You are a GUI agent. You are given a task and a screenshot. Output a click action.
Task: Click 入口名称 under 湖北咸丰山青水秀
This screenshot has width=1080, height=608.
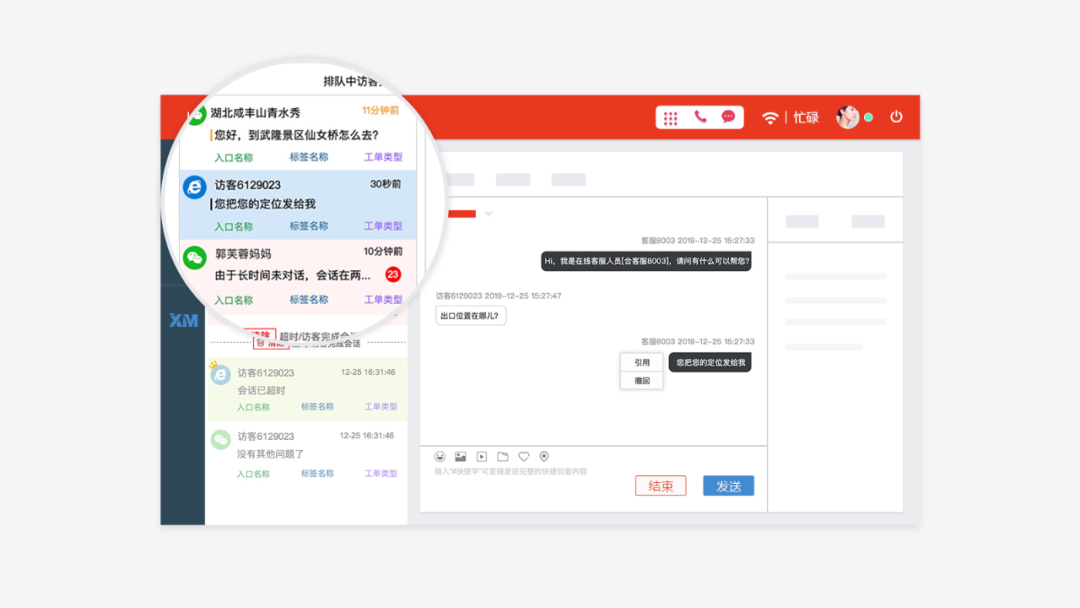[233, 158]
